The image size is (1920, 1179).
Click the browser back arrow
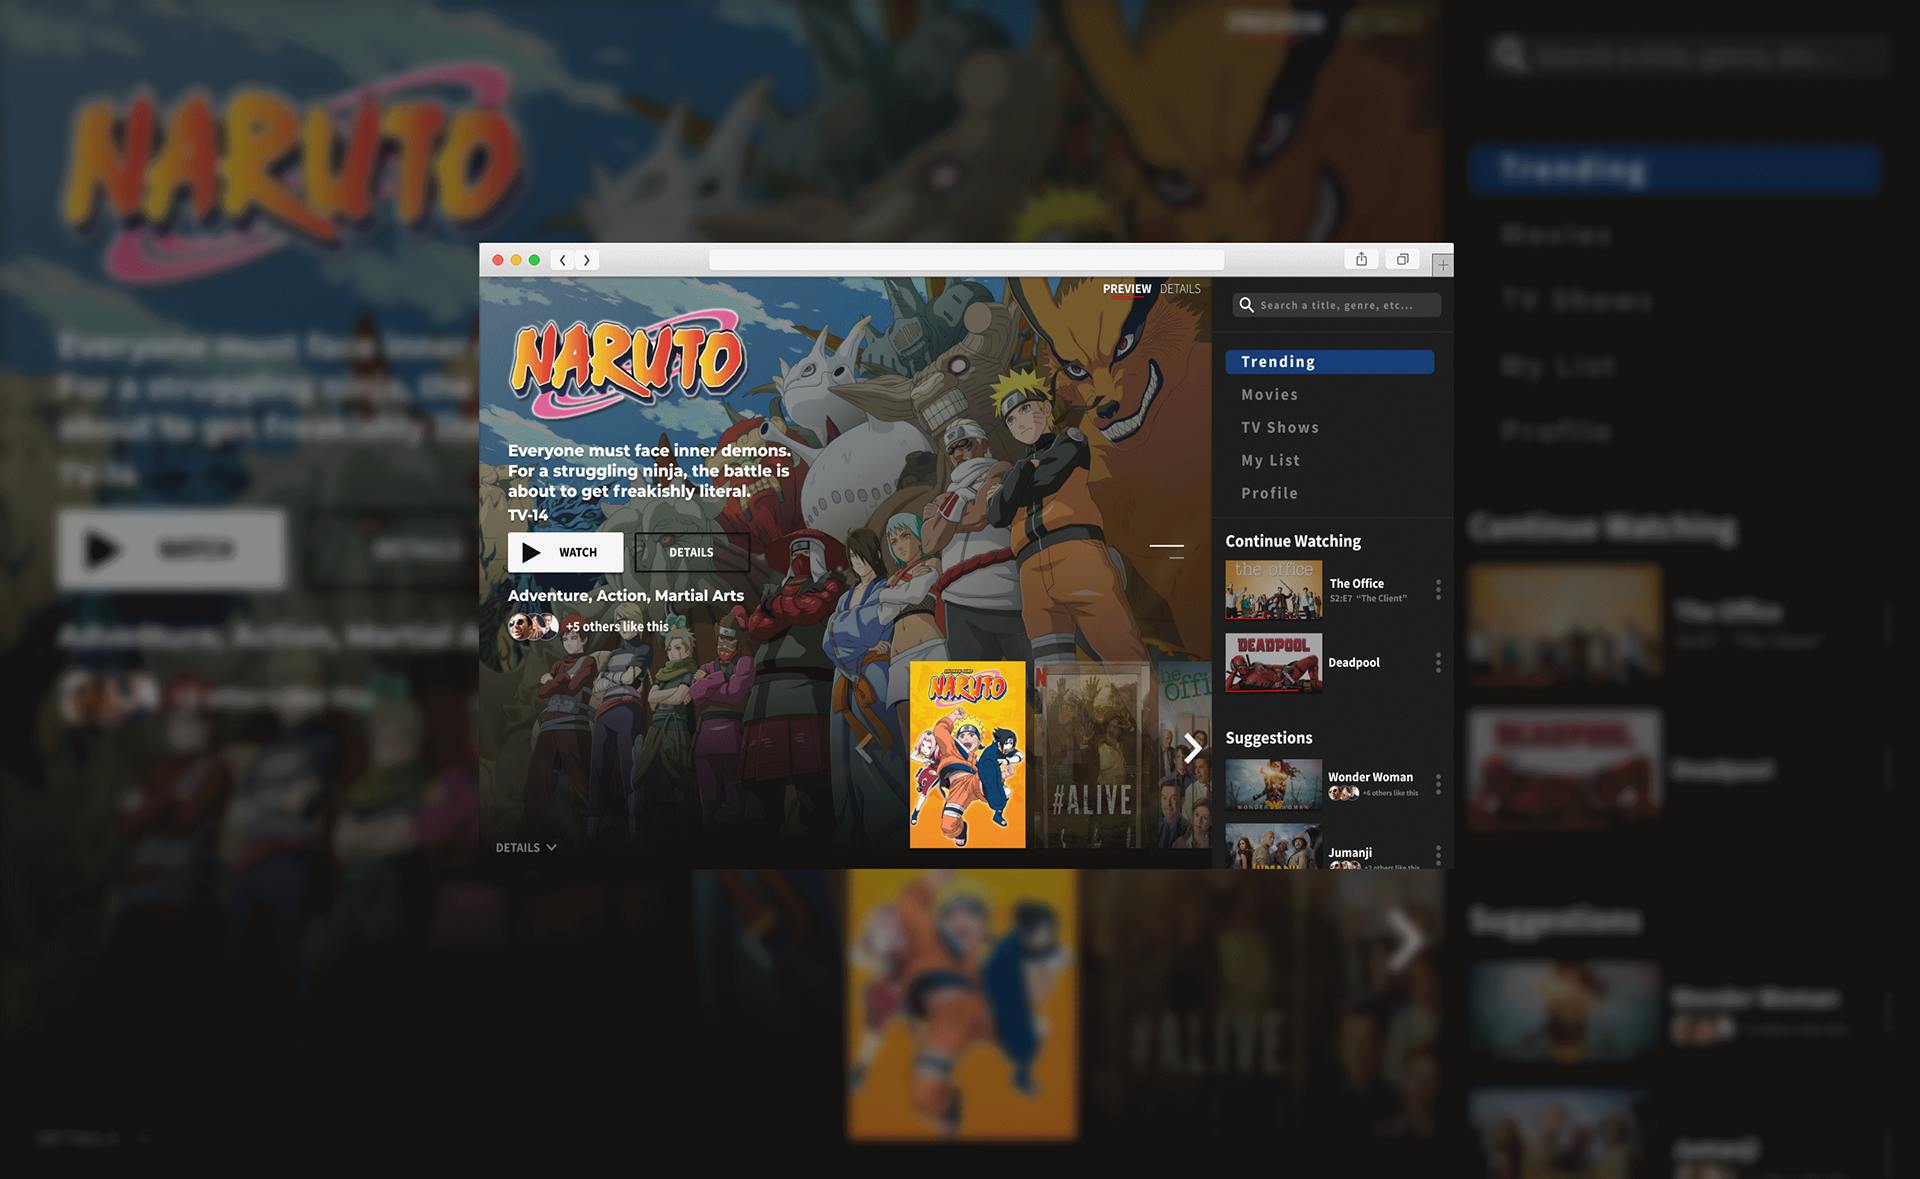click(563, 260)
